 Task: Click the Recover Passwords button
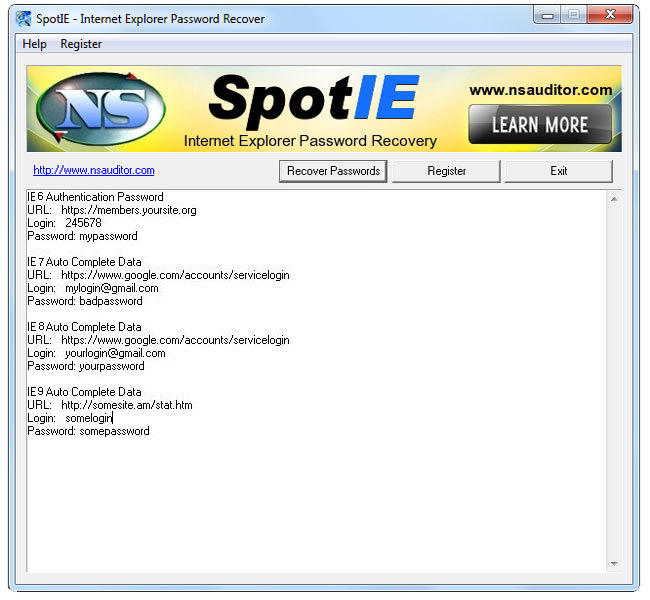tap(333, 171)
